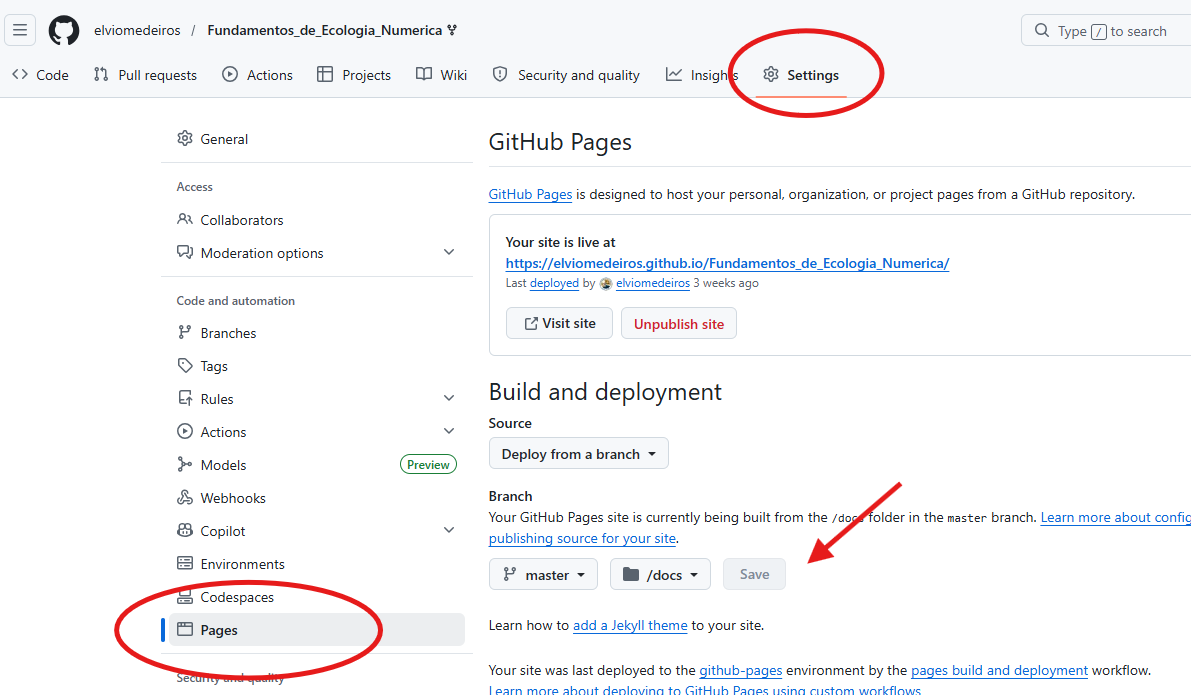This screenshot has width=1191, height=695.
Task: Open the Deploy from a branch dropdown
Action: [579, 453]
